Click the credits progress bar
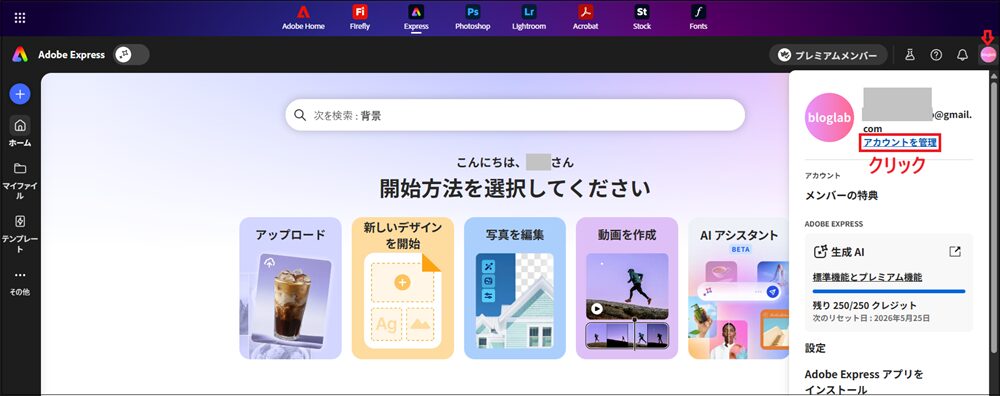 tap(888, 291)
